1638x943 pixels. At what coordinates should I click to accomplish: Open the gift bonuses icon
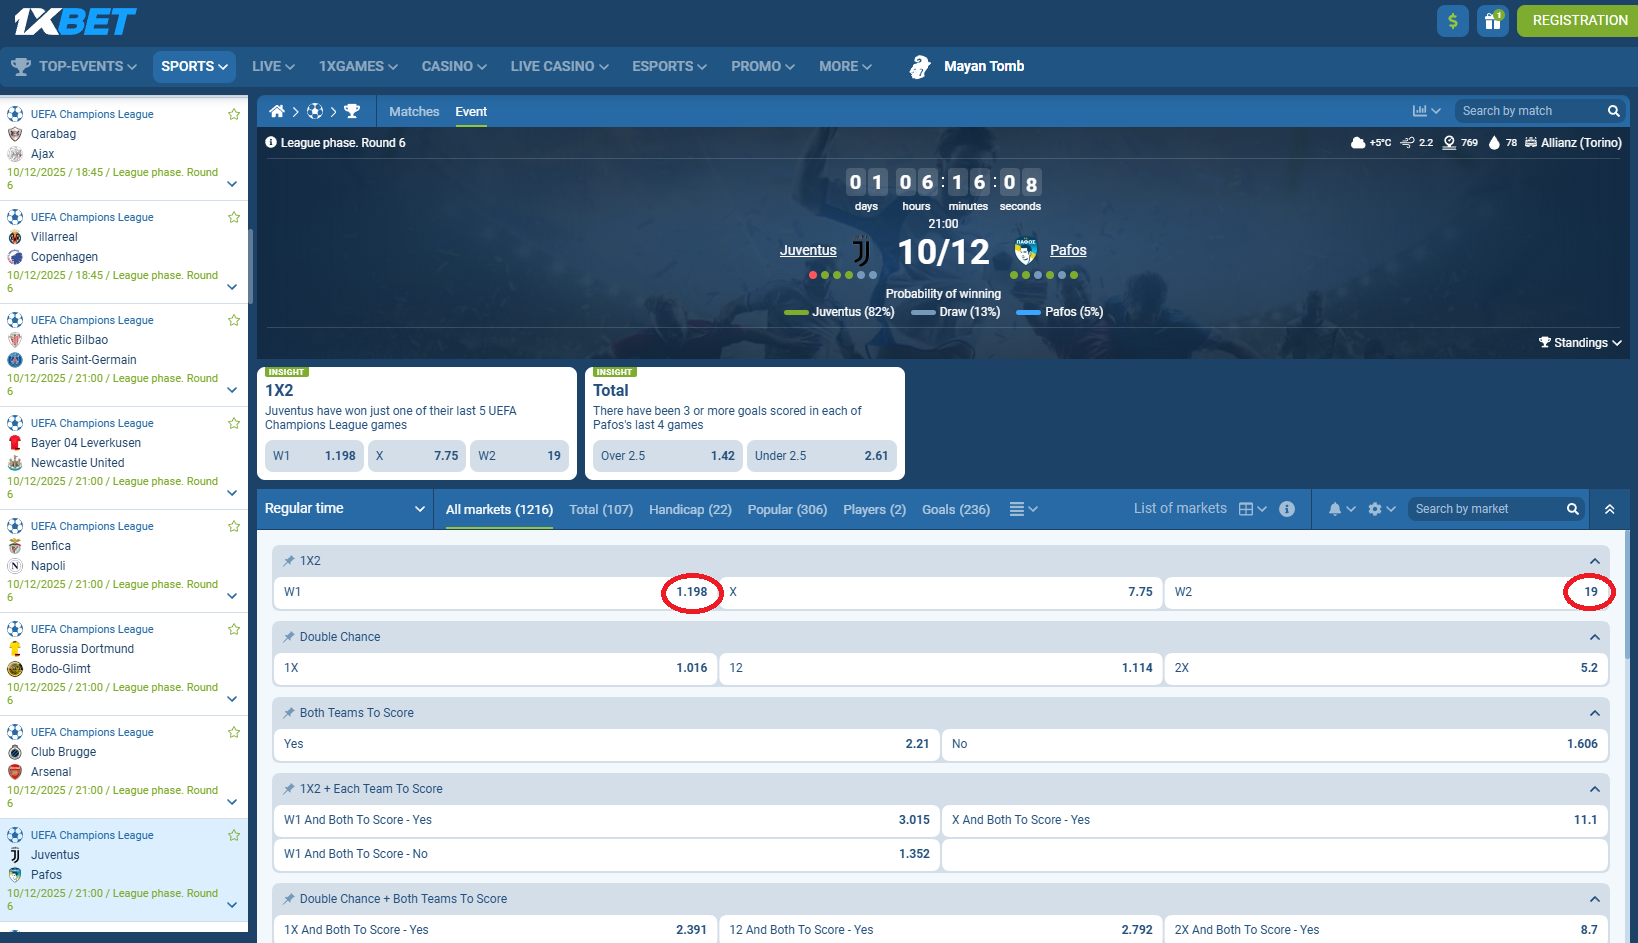point(1493,21)
